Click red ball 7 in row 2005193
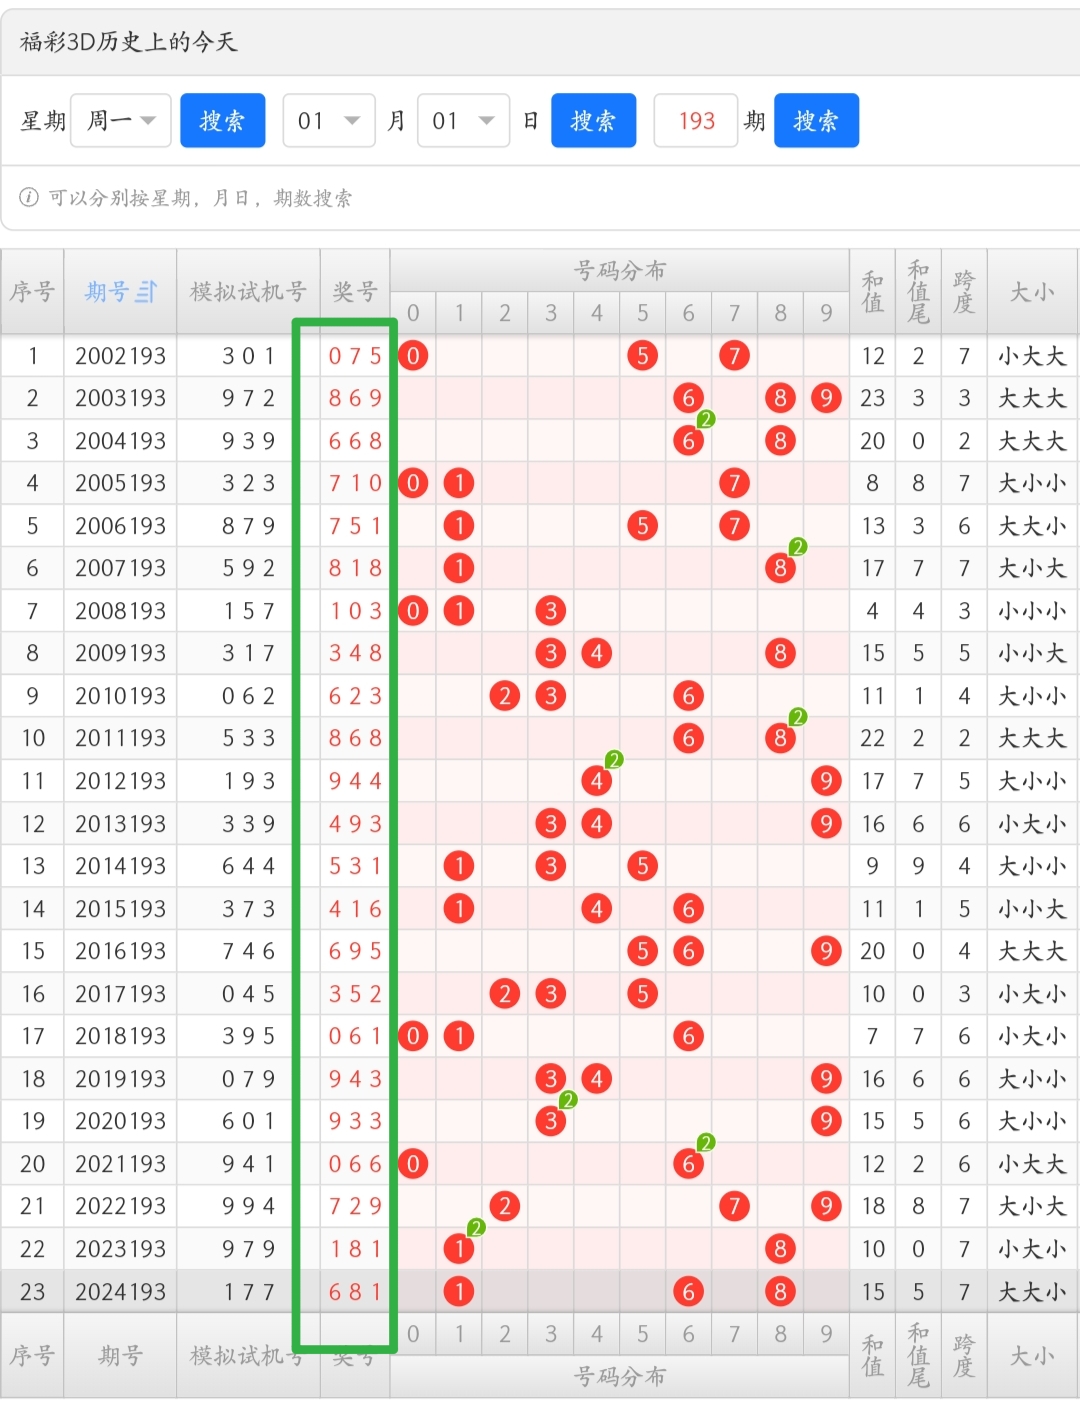Viewport: 1080px width, 1407px height. 734,483
